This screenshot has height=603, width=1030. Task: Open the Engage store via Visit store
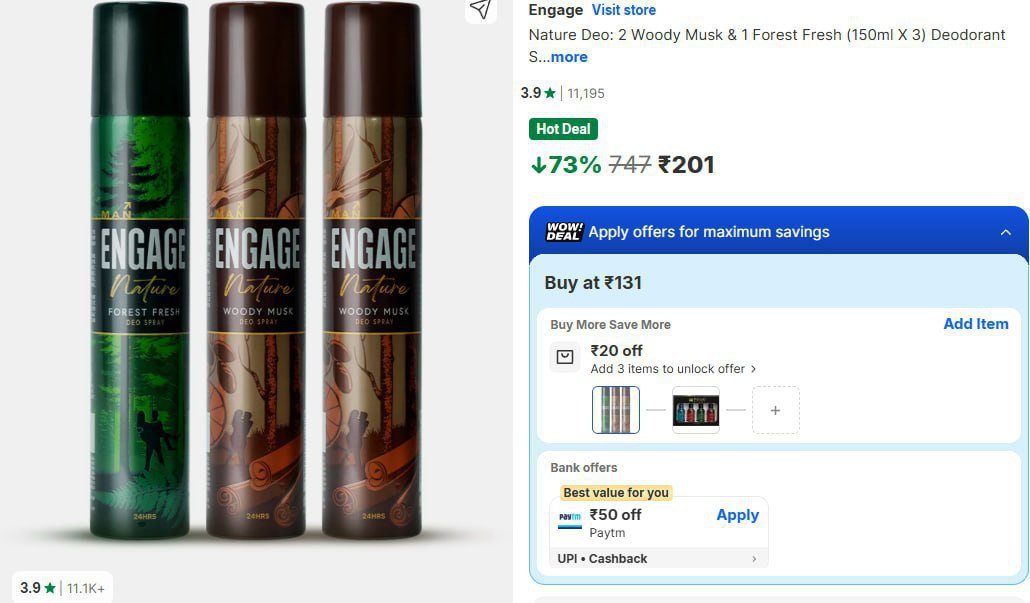(x=623, y=10)
